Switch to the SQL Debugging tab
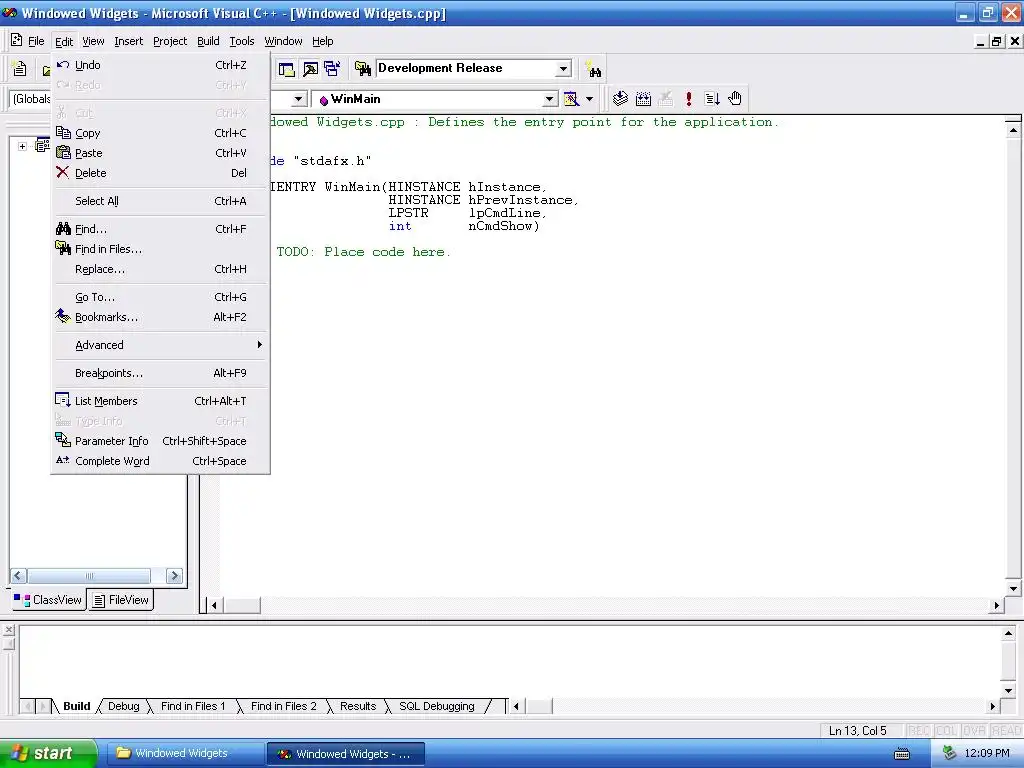 [437, 706]
